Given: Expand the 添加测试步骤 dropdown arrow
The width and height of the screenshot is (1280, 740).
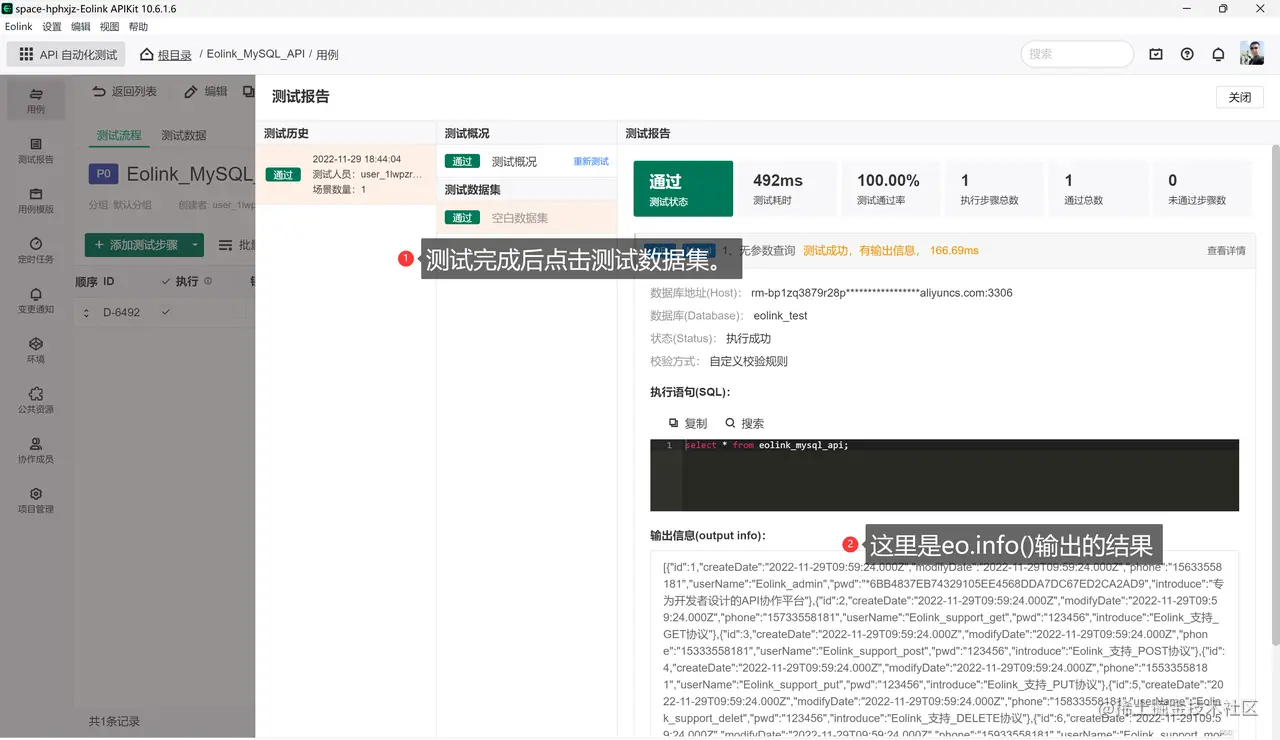Looking at the screenshot, I should click(x=196, y=244).
